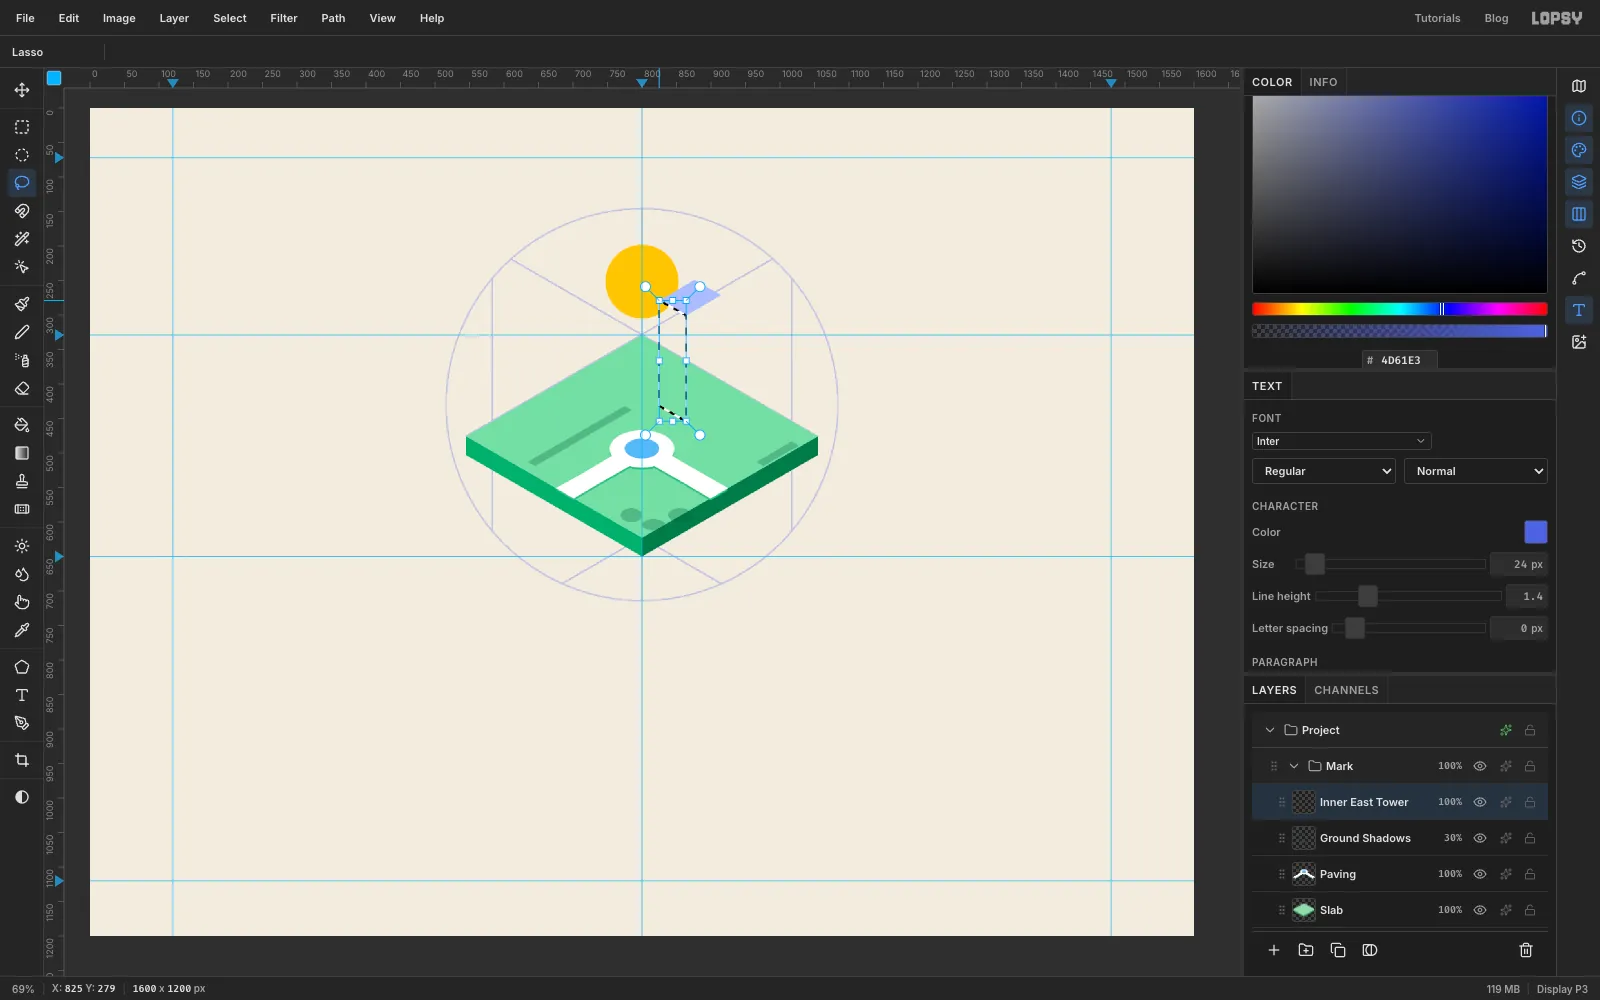The height and width of the screenshot is (1000, 1600).
Task: Switch to the Channels tab
Action: [1346, 690]
